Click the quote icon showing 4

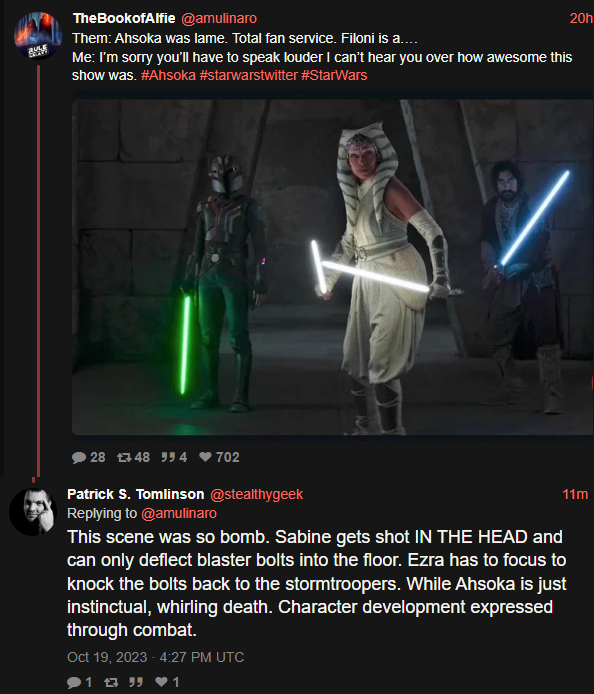(x=168, y=457)
